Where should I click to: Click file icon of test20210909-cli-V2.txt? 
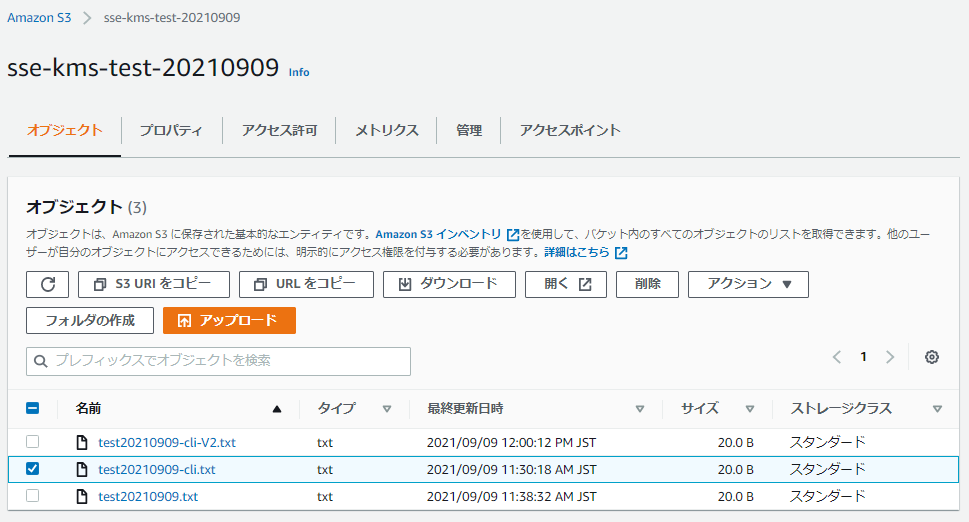coord(82,442)
